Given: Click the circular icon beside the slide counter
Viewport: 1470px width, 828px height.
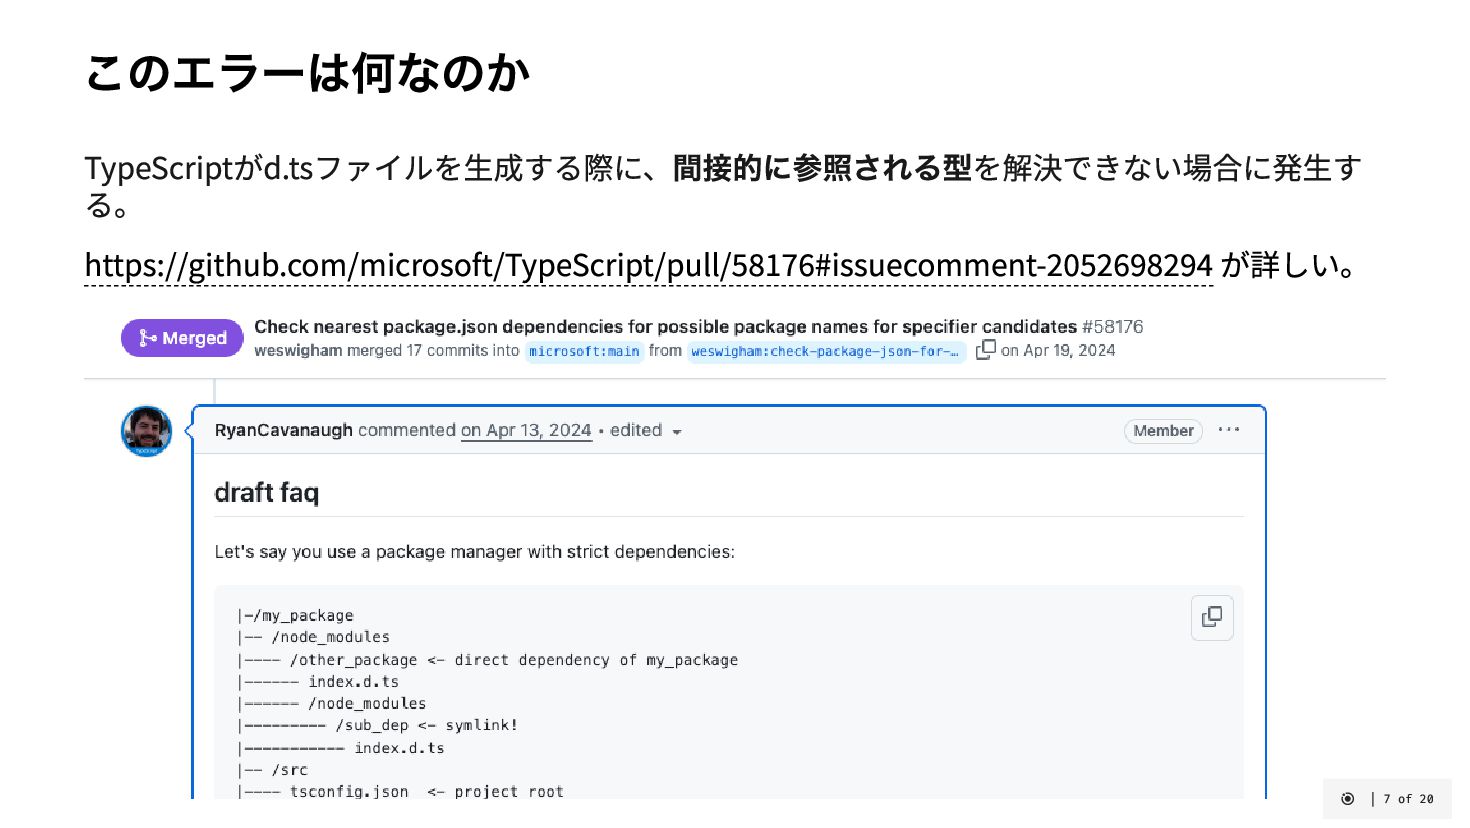Looking at the screenshot, I should pos(1347,799).
